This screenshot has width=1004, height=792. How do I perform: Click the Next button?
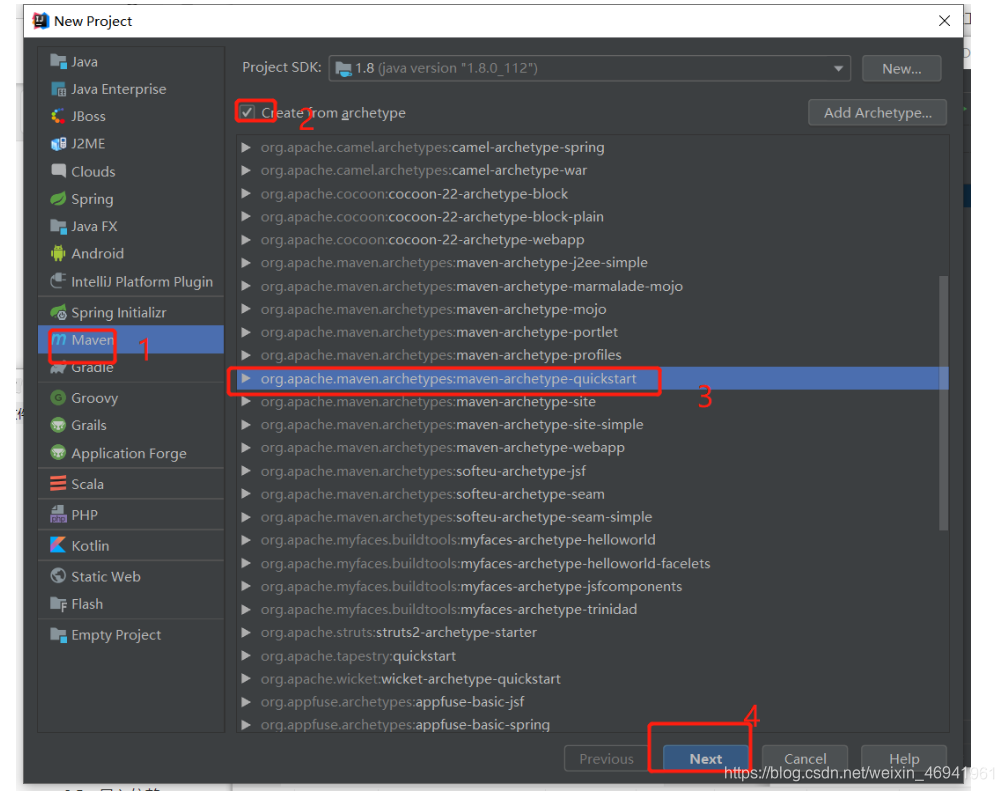(706, 759)
